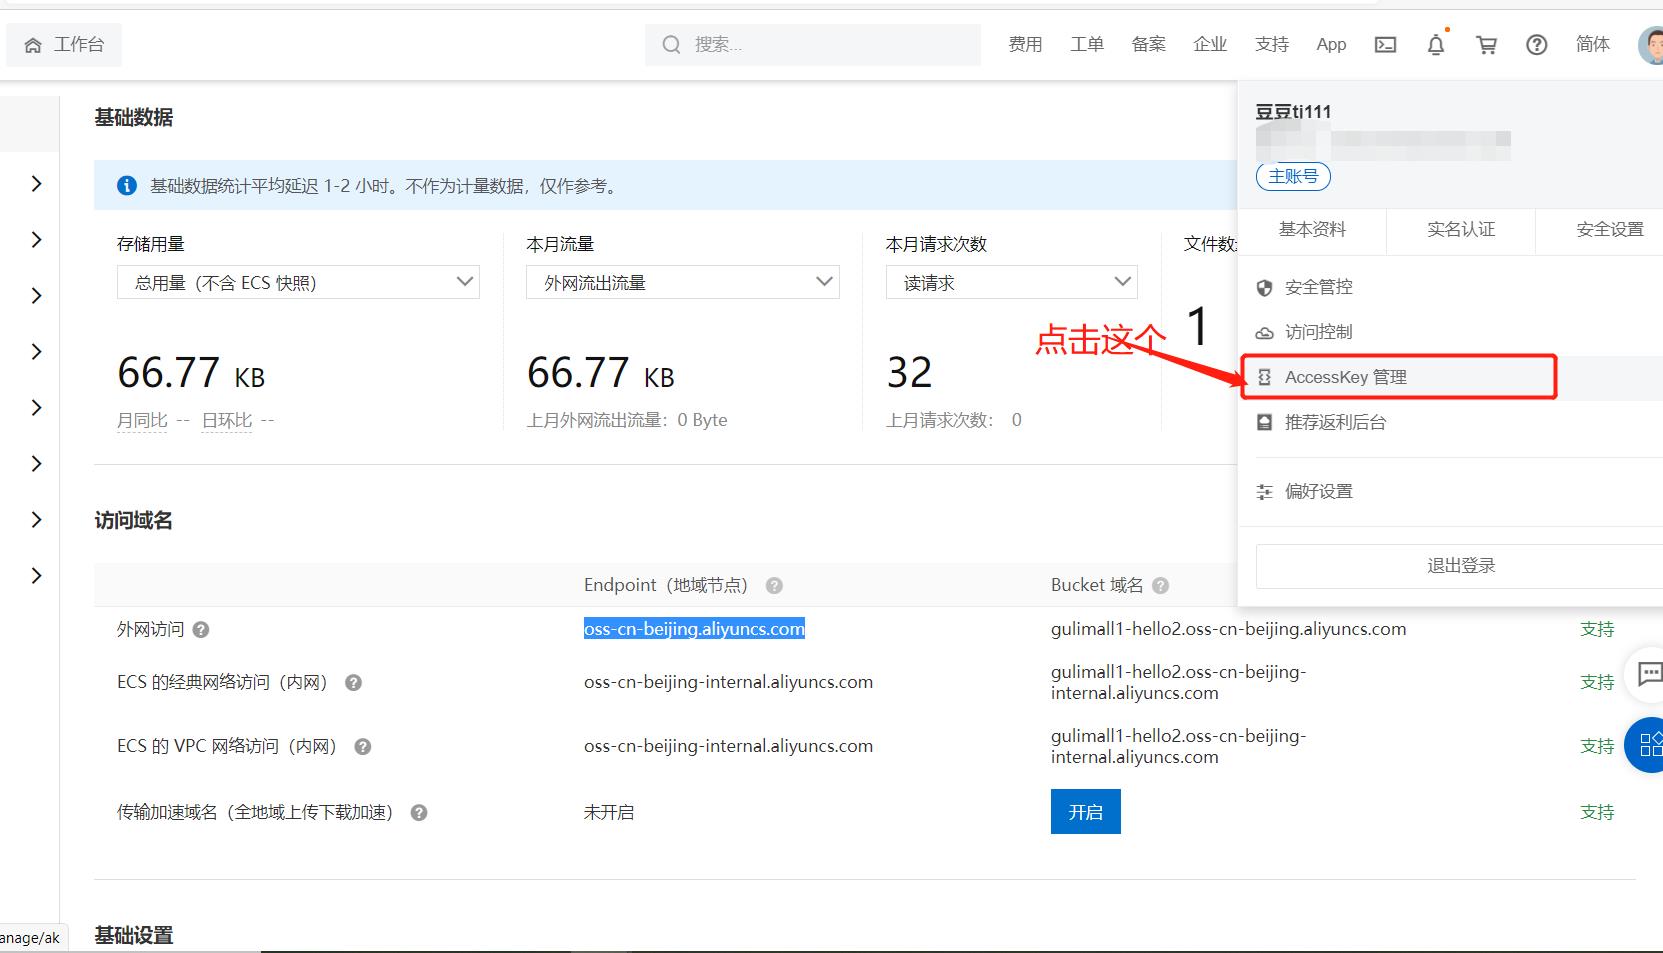Click help icon next to 传输加速域名
1663x953 pixels.
(419, 813)
